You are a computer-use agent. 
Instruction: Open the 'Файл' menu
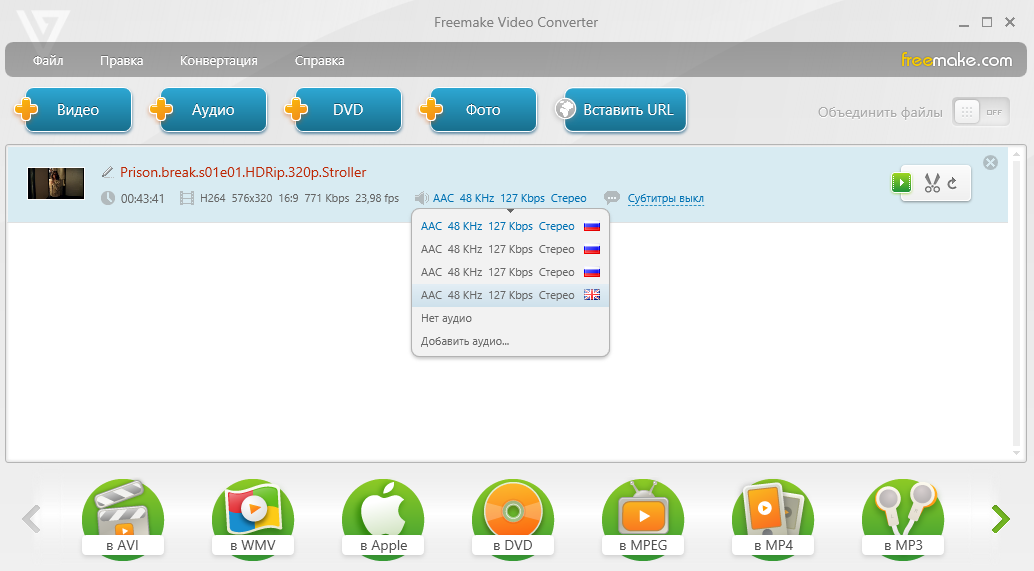pos(48,60)
